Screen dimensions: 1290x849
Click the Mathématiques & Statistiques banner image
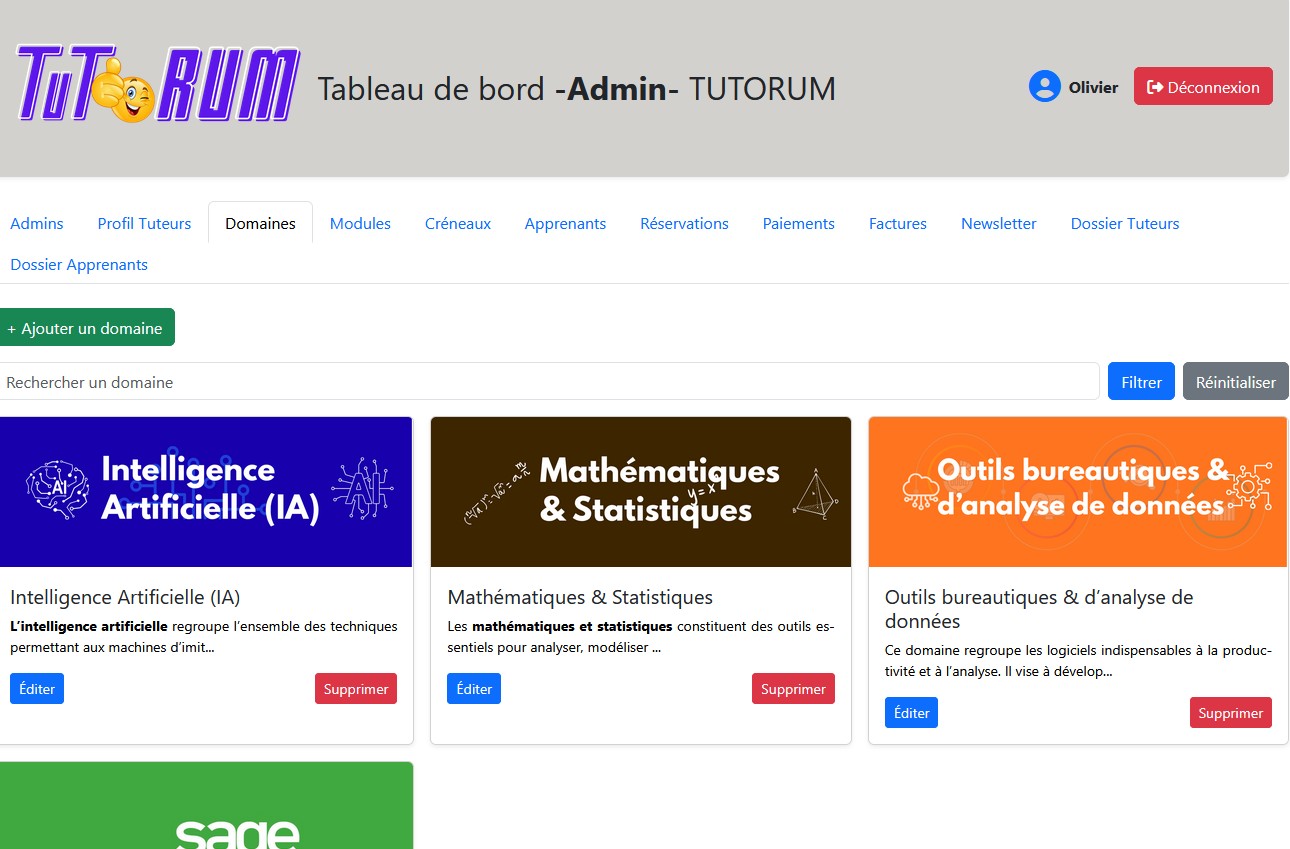[x=640, y=492]
